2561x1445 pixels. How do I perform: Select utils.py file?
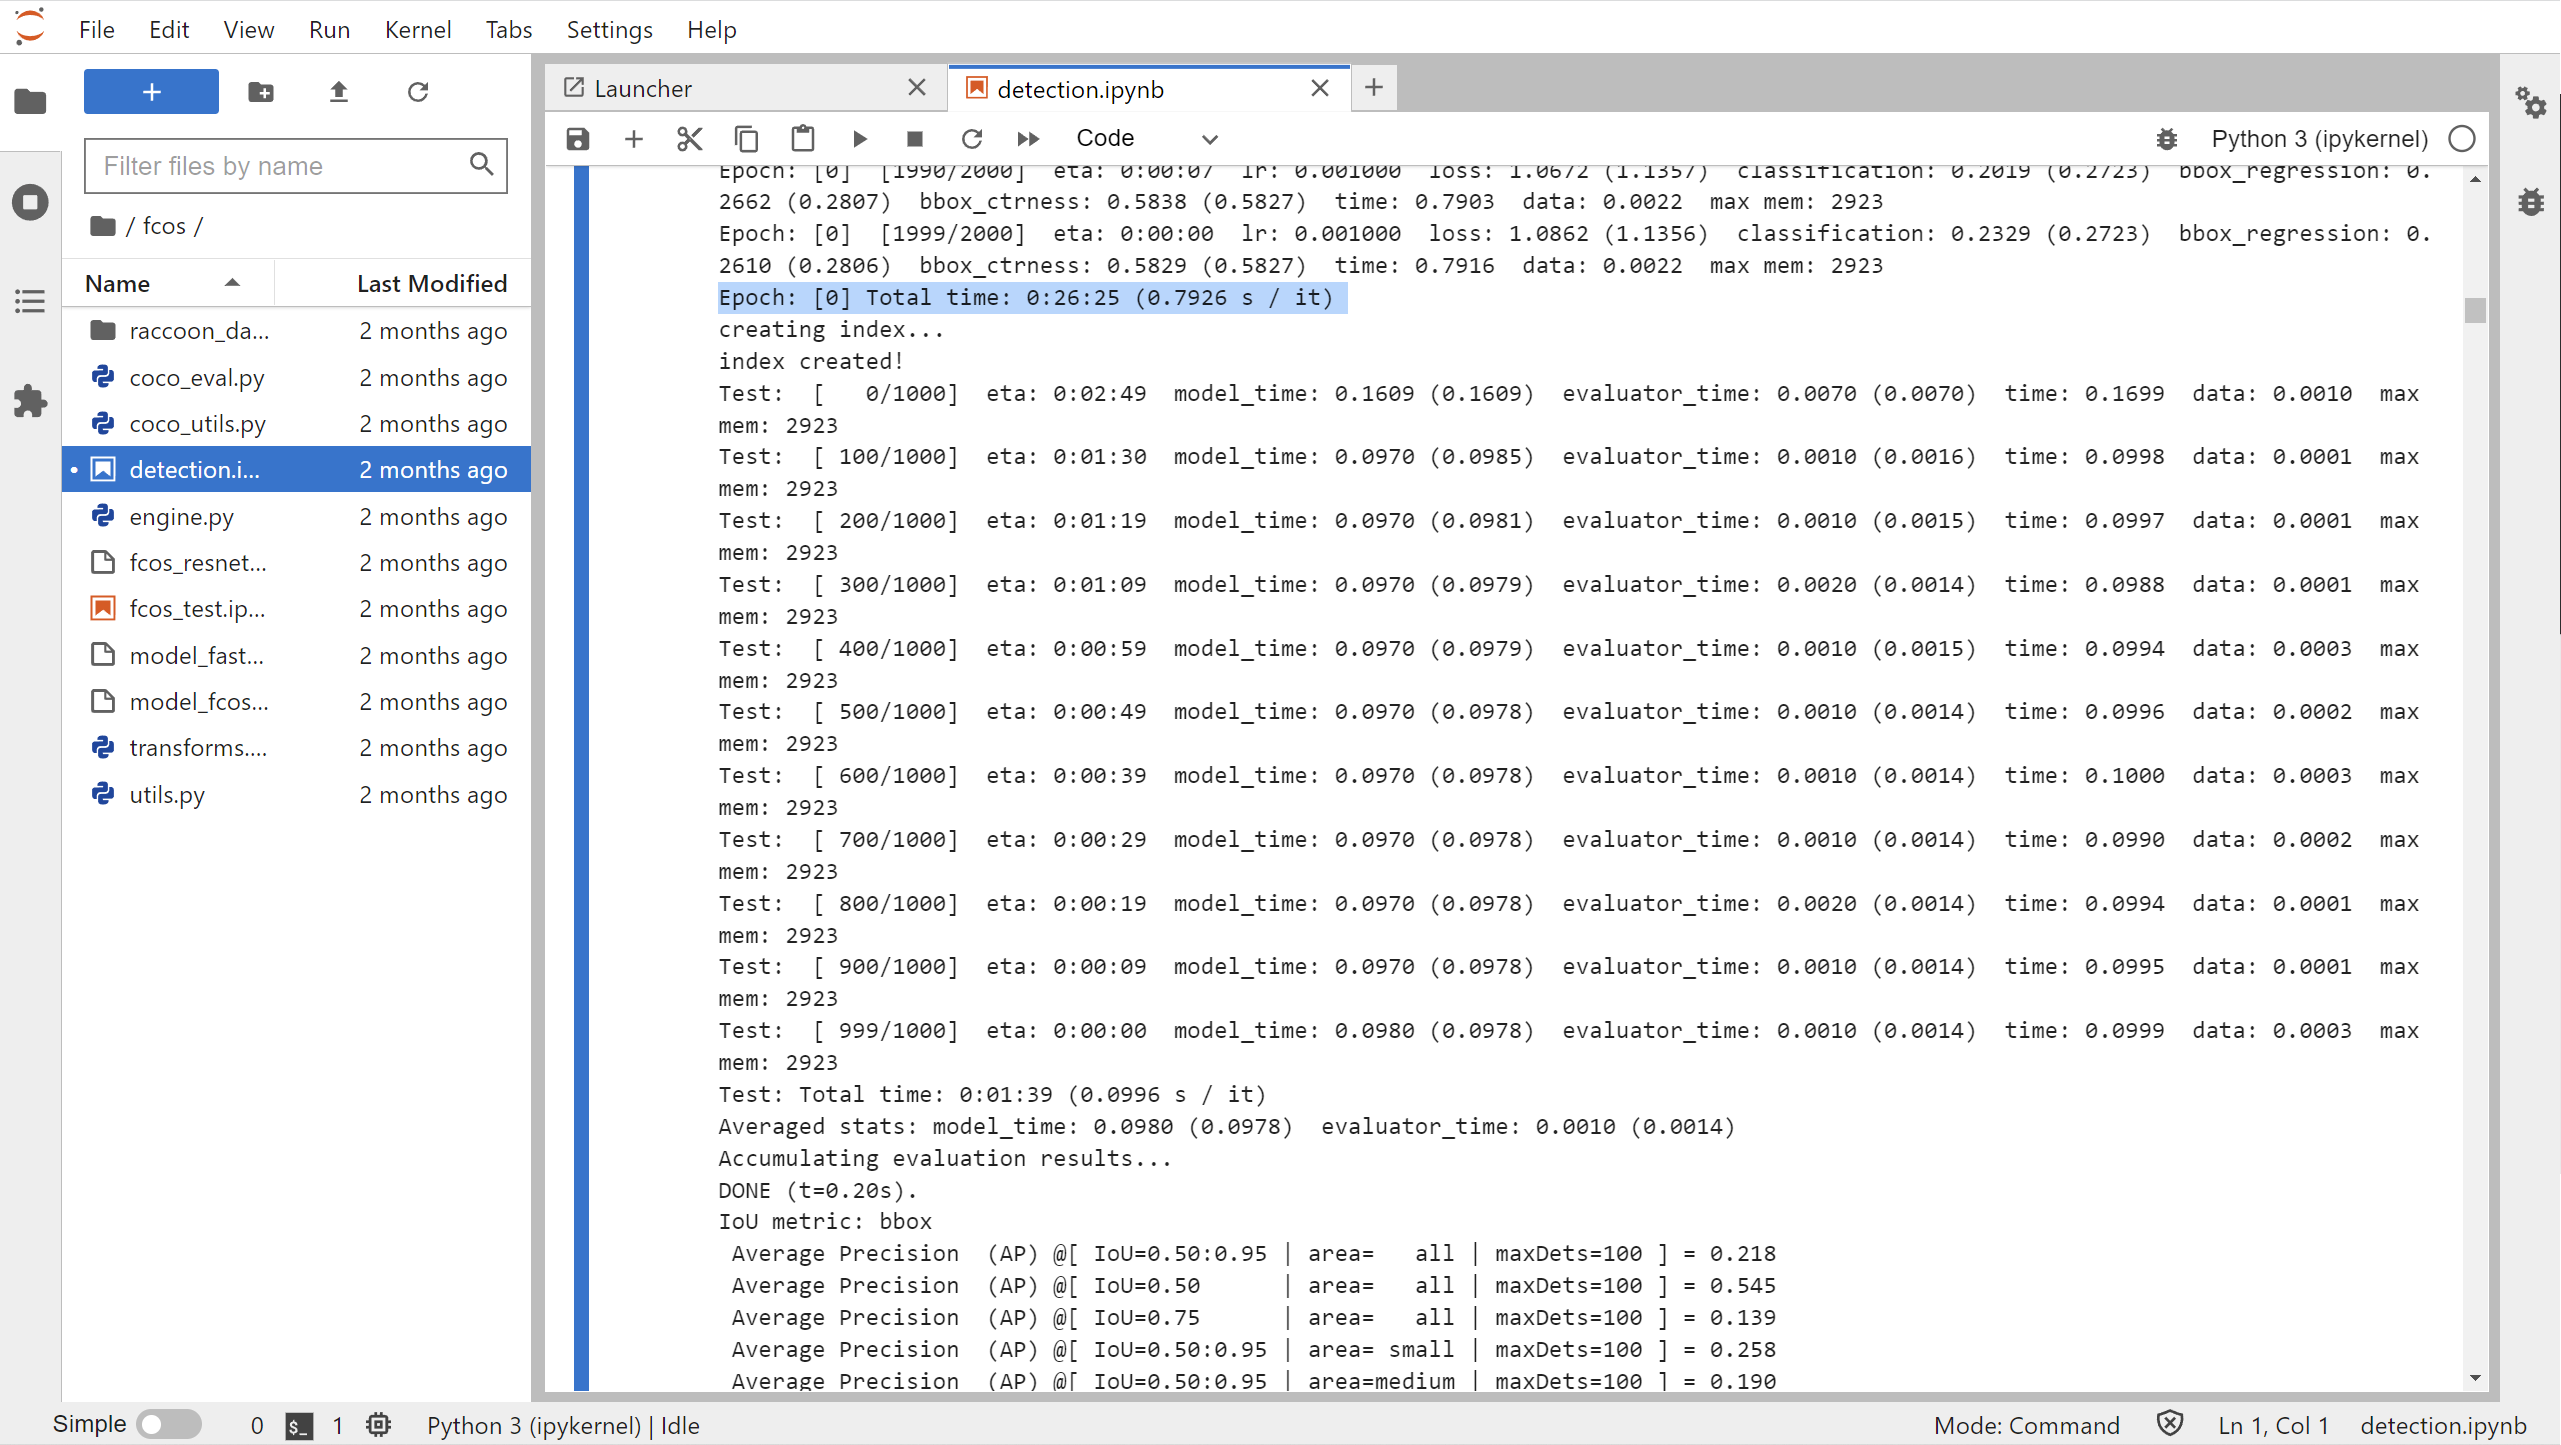click(297, 794)
